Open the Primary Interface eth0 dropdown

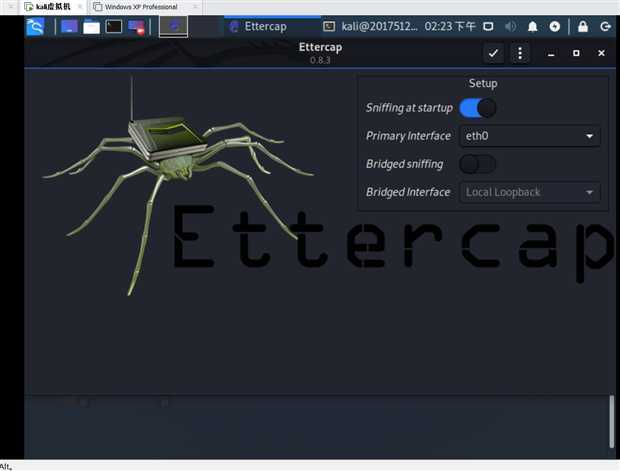[x=529, y=136]
